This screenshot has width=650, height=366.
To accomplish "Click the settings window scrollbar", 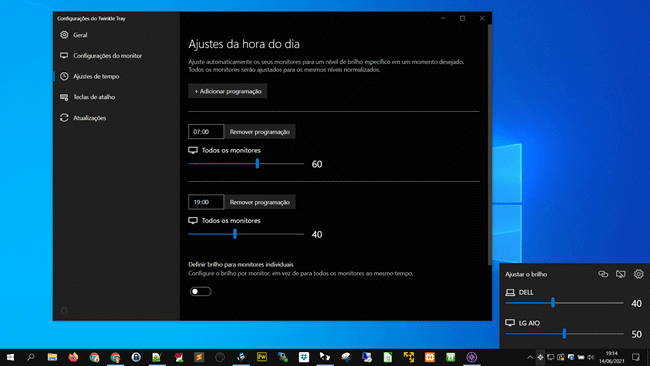I will pos(490,145).
